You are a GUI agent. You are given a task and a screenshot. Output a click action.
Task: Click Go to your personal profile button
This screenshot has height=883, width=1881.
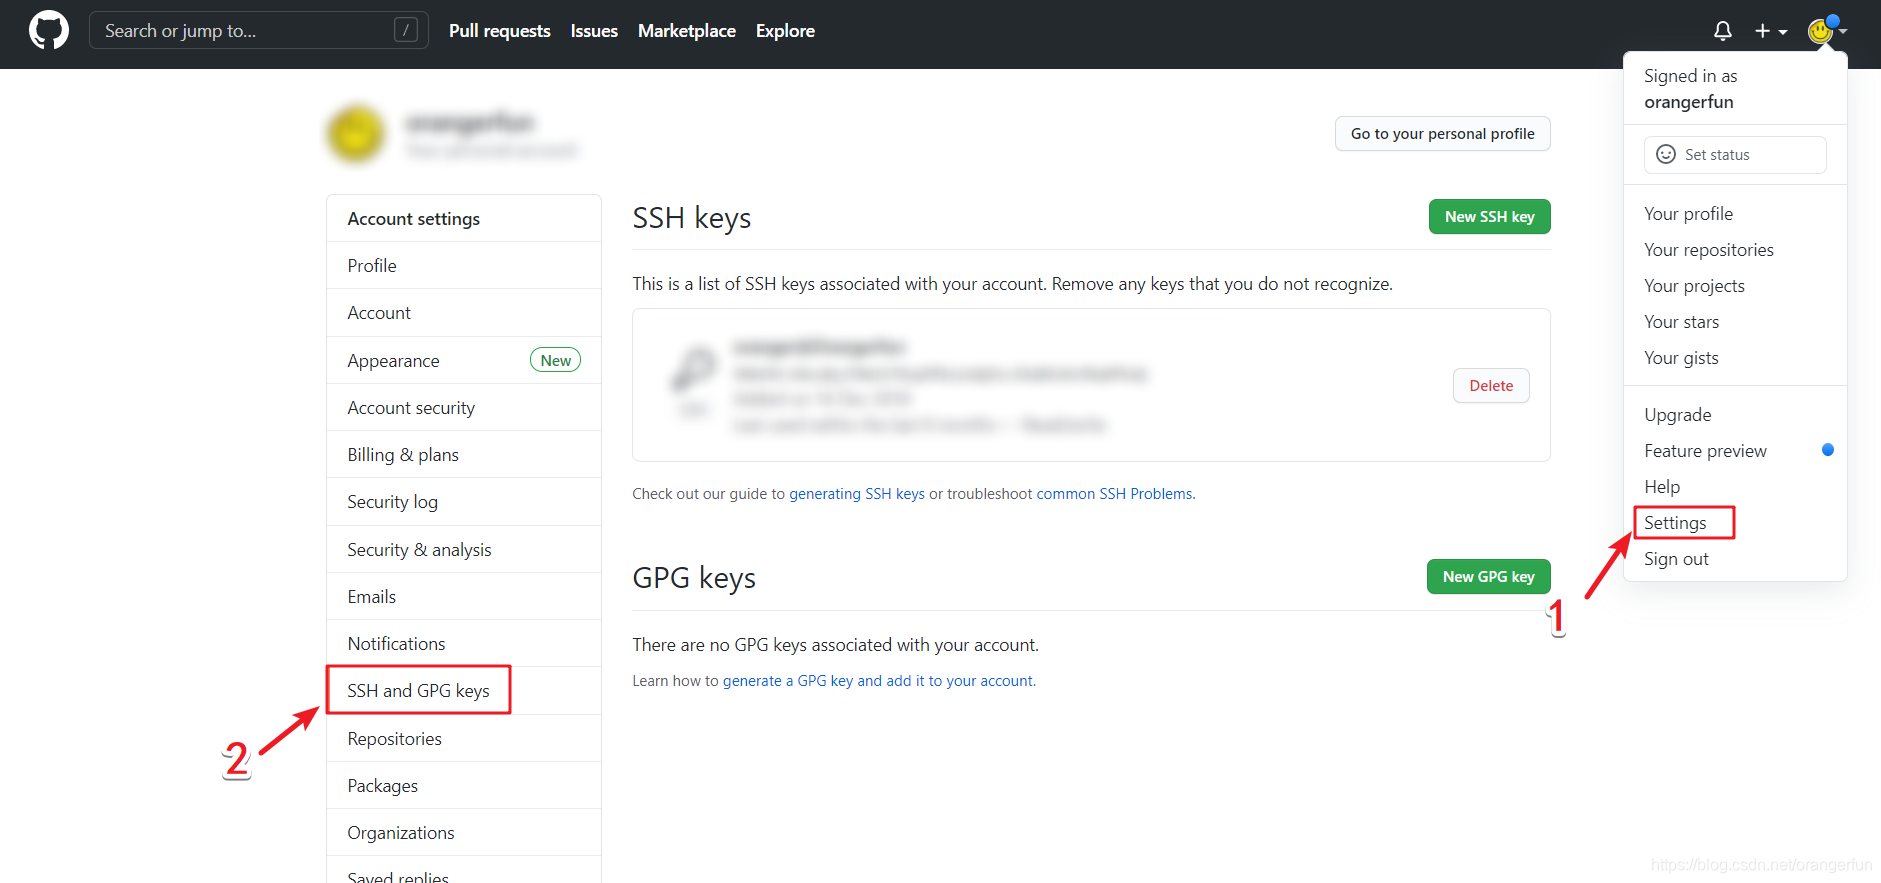[x=1442, y=134]
